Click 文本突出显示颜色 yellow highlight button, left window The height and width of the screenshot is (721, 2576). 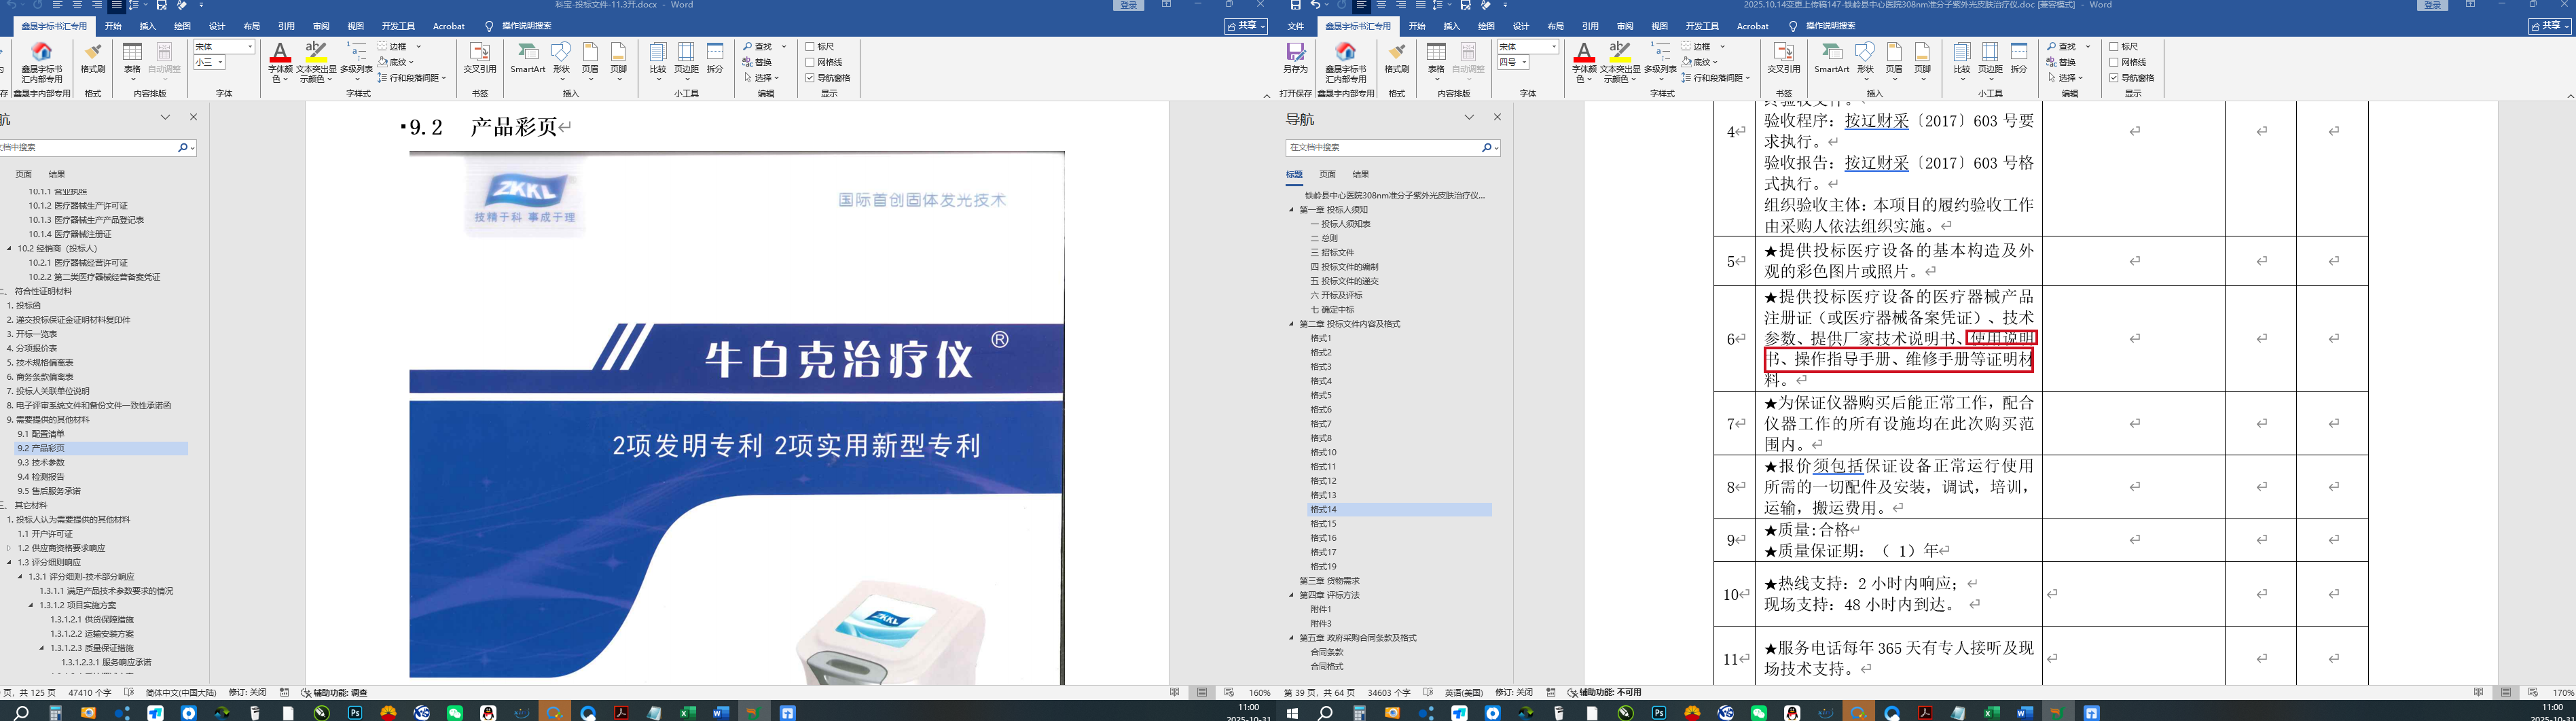pos(317,61)
